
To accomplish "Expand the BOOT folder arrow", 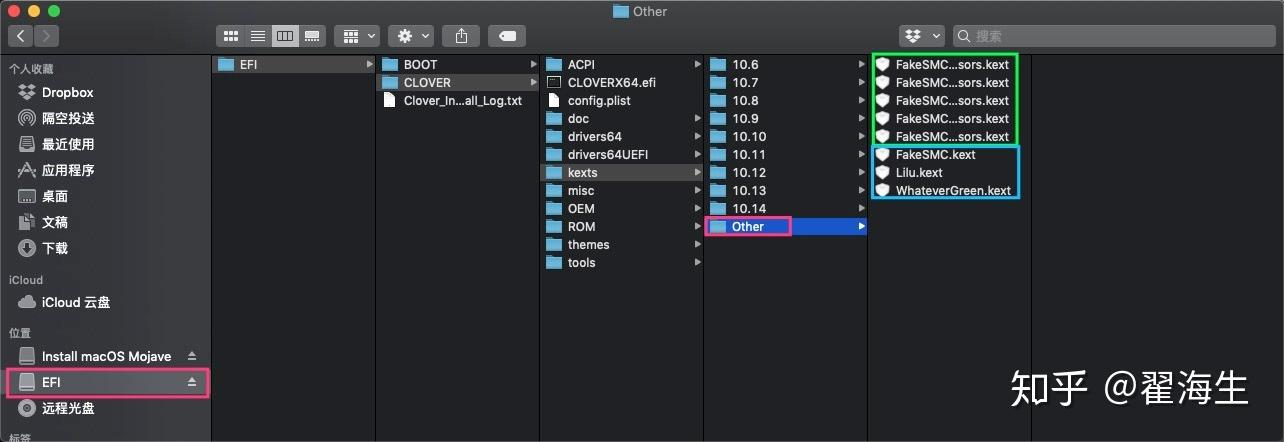I will [533, 65].
